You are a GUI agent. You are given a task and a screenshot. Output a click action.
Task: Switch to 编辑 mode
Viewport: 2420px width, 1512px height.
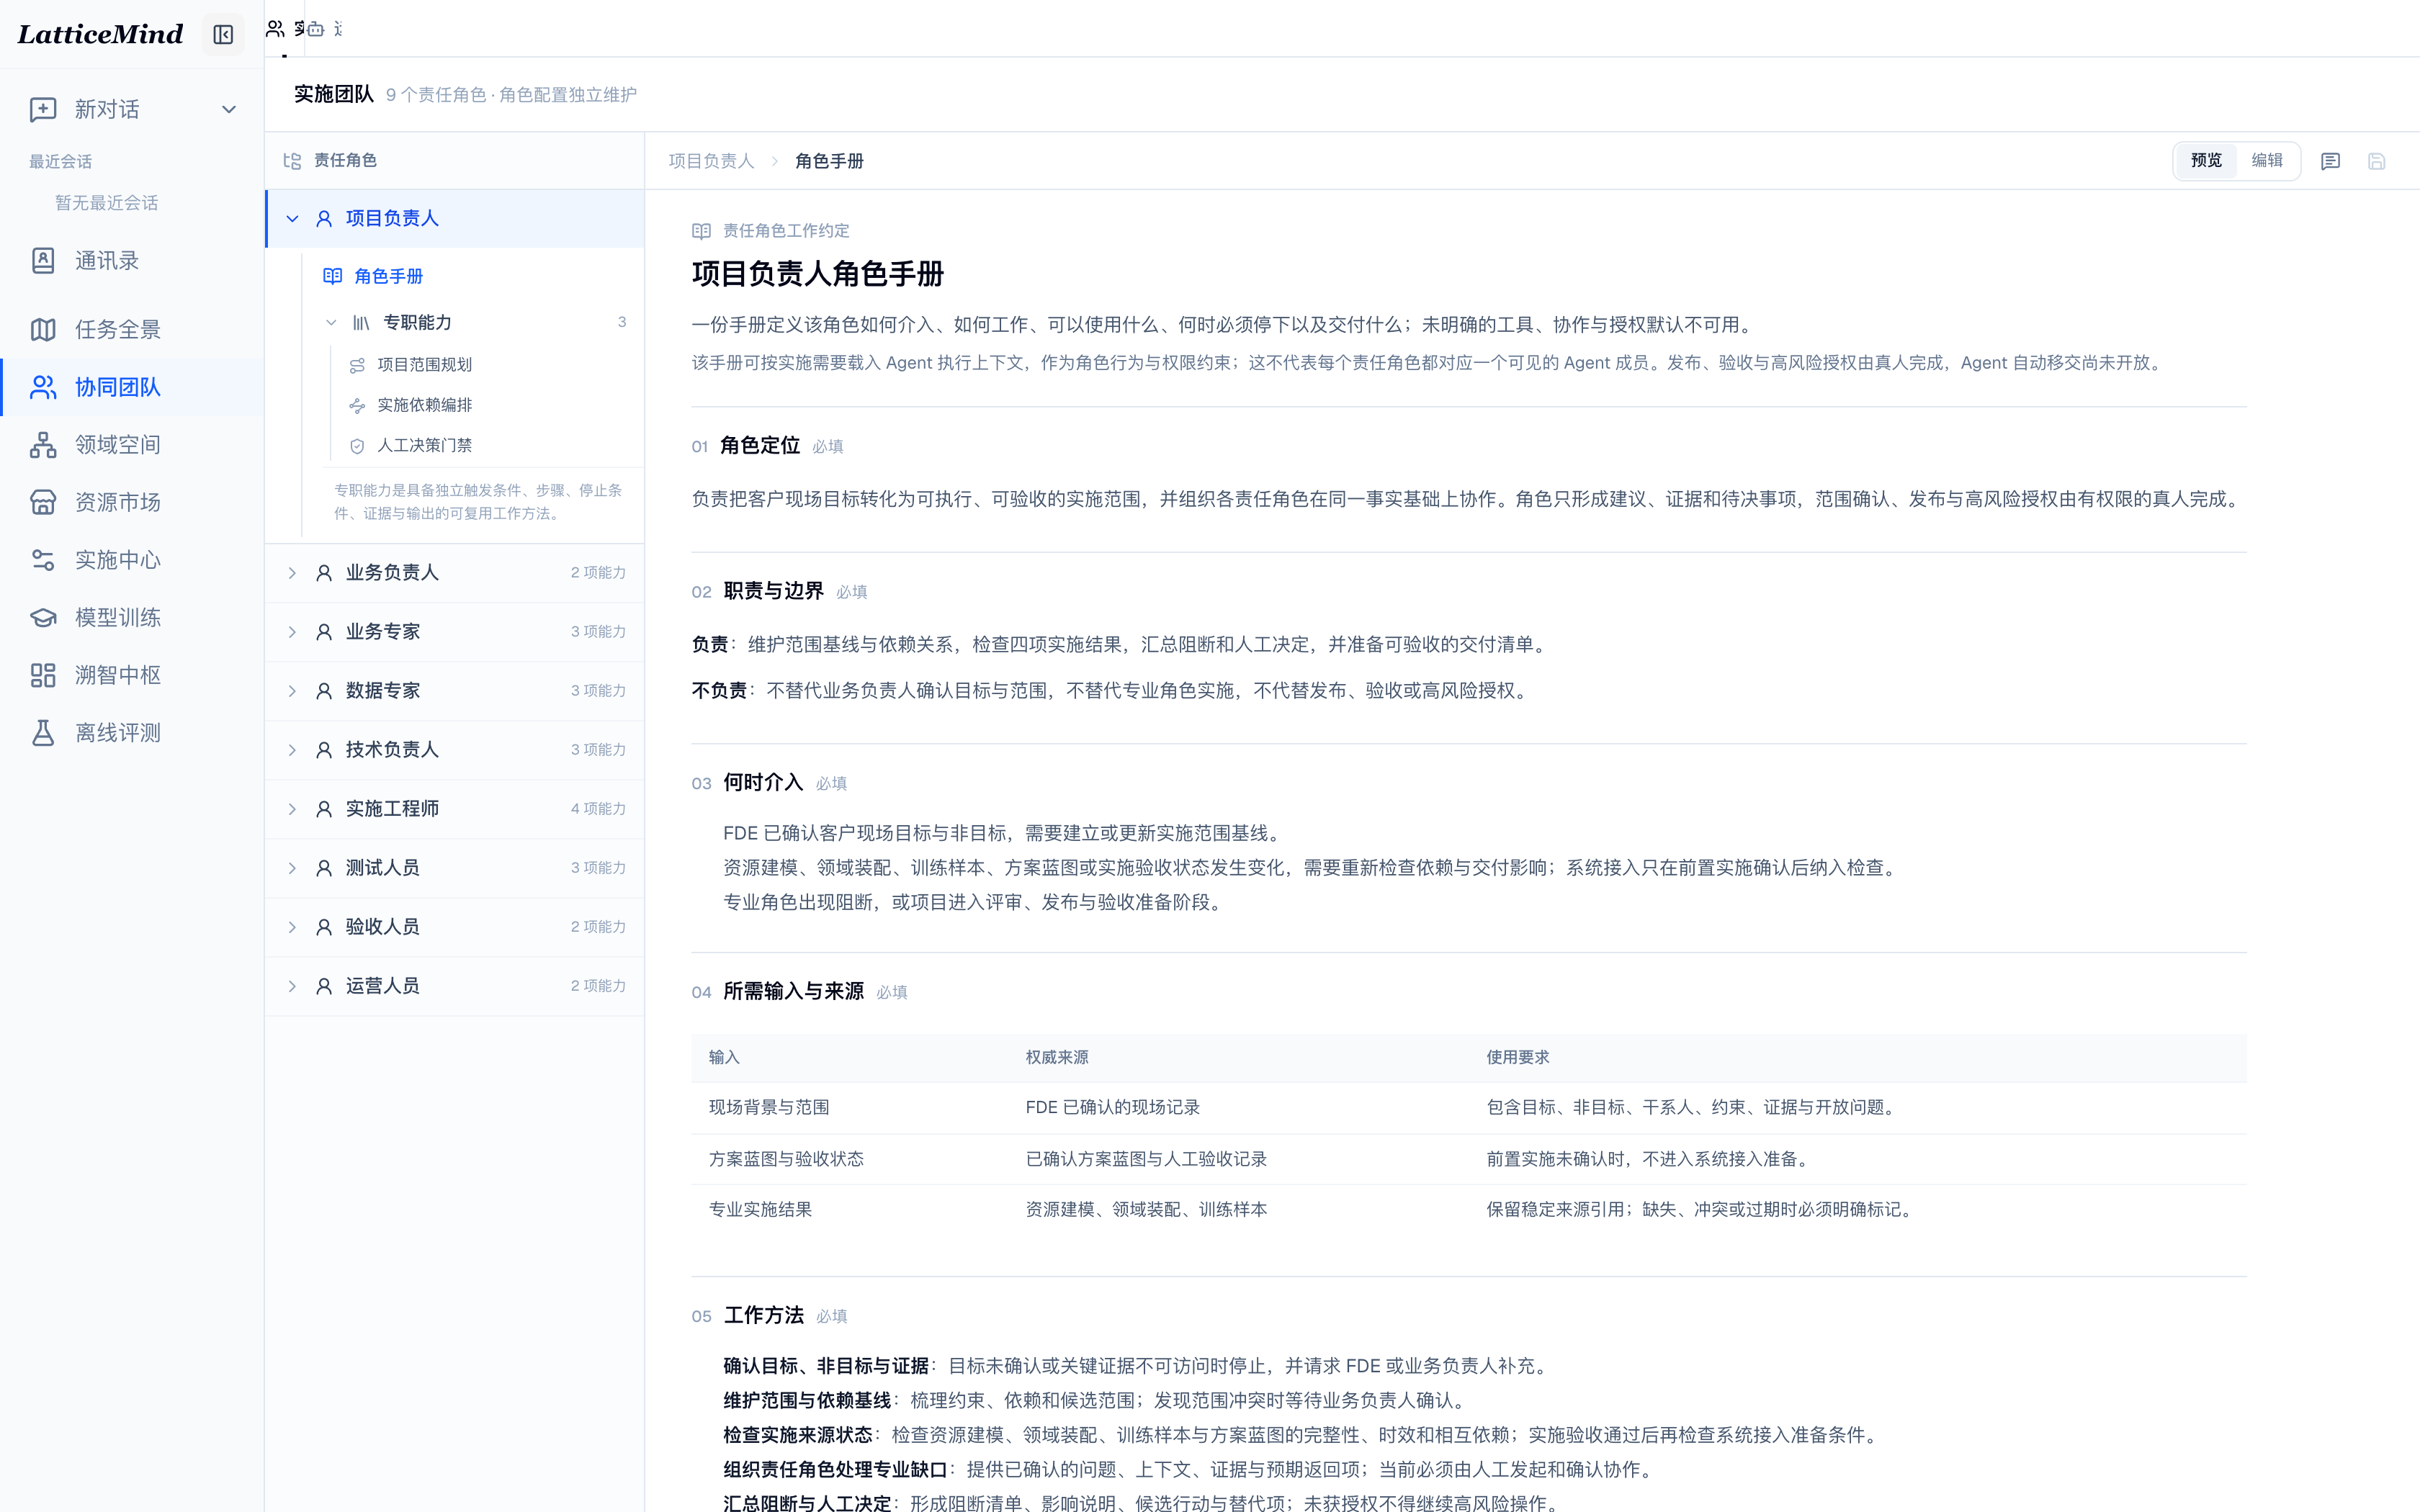tap(2267, 161)
